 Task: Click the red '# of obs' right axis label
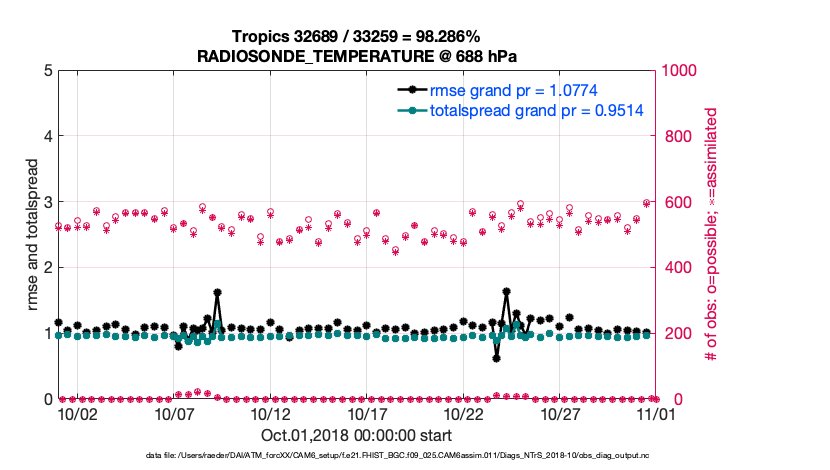712,235
